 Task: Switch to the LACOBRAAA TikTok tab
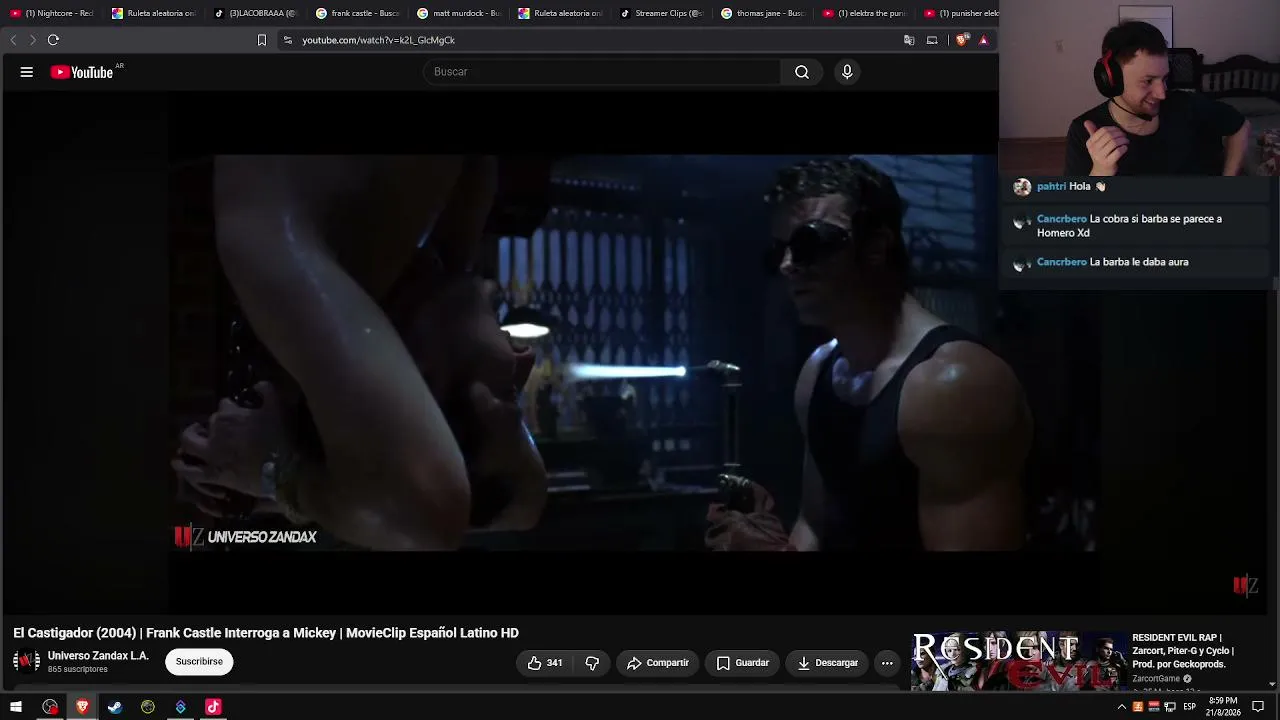[x=256, y=13]
